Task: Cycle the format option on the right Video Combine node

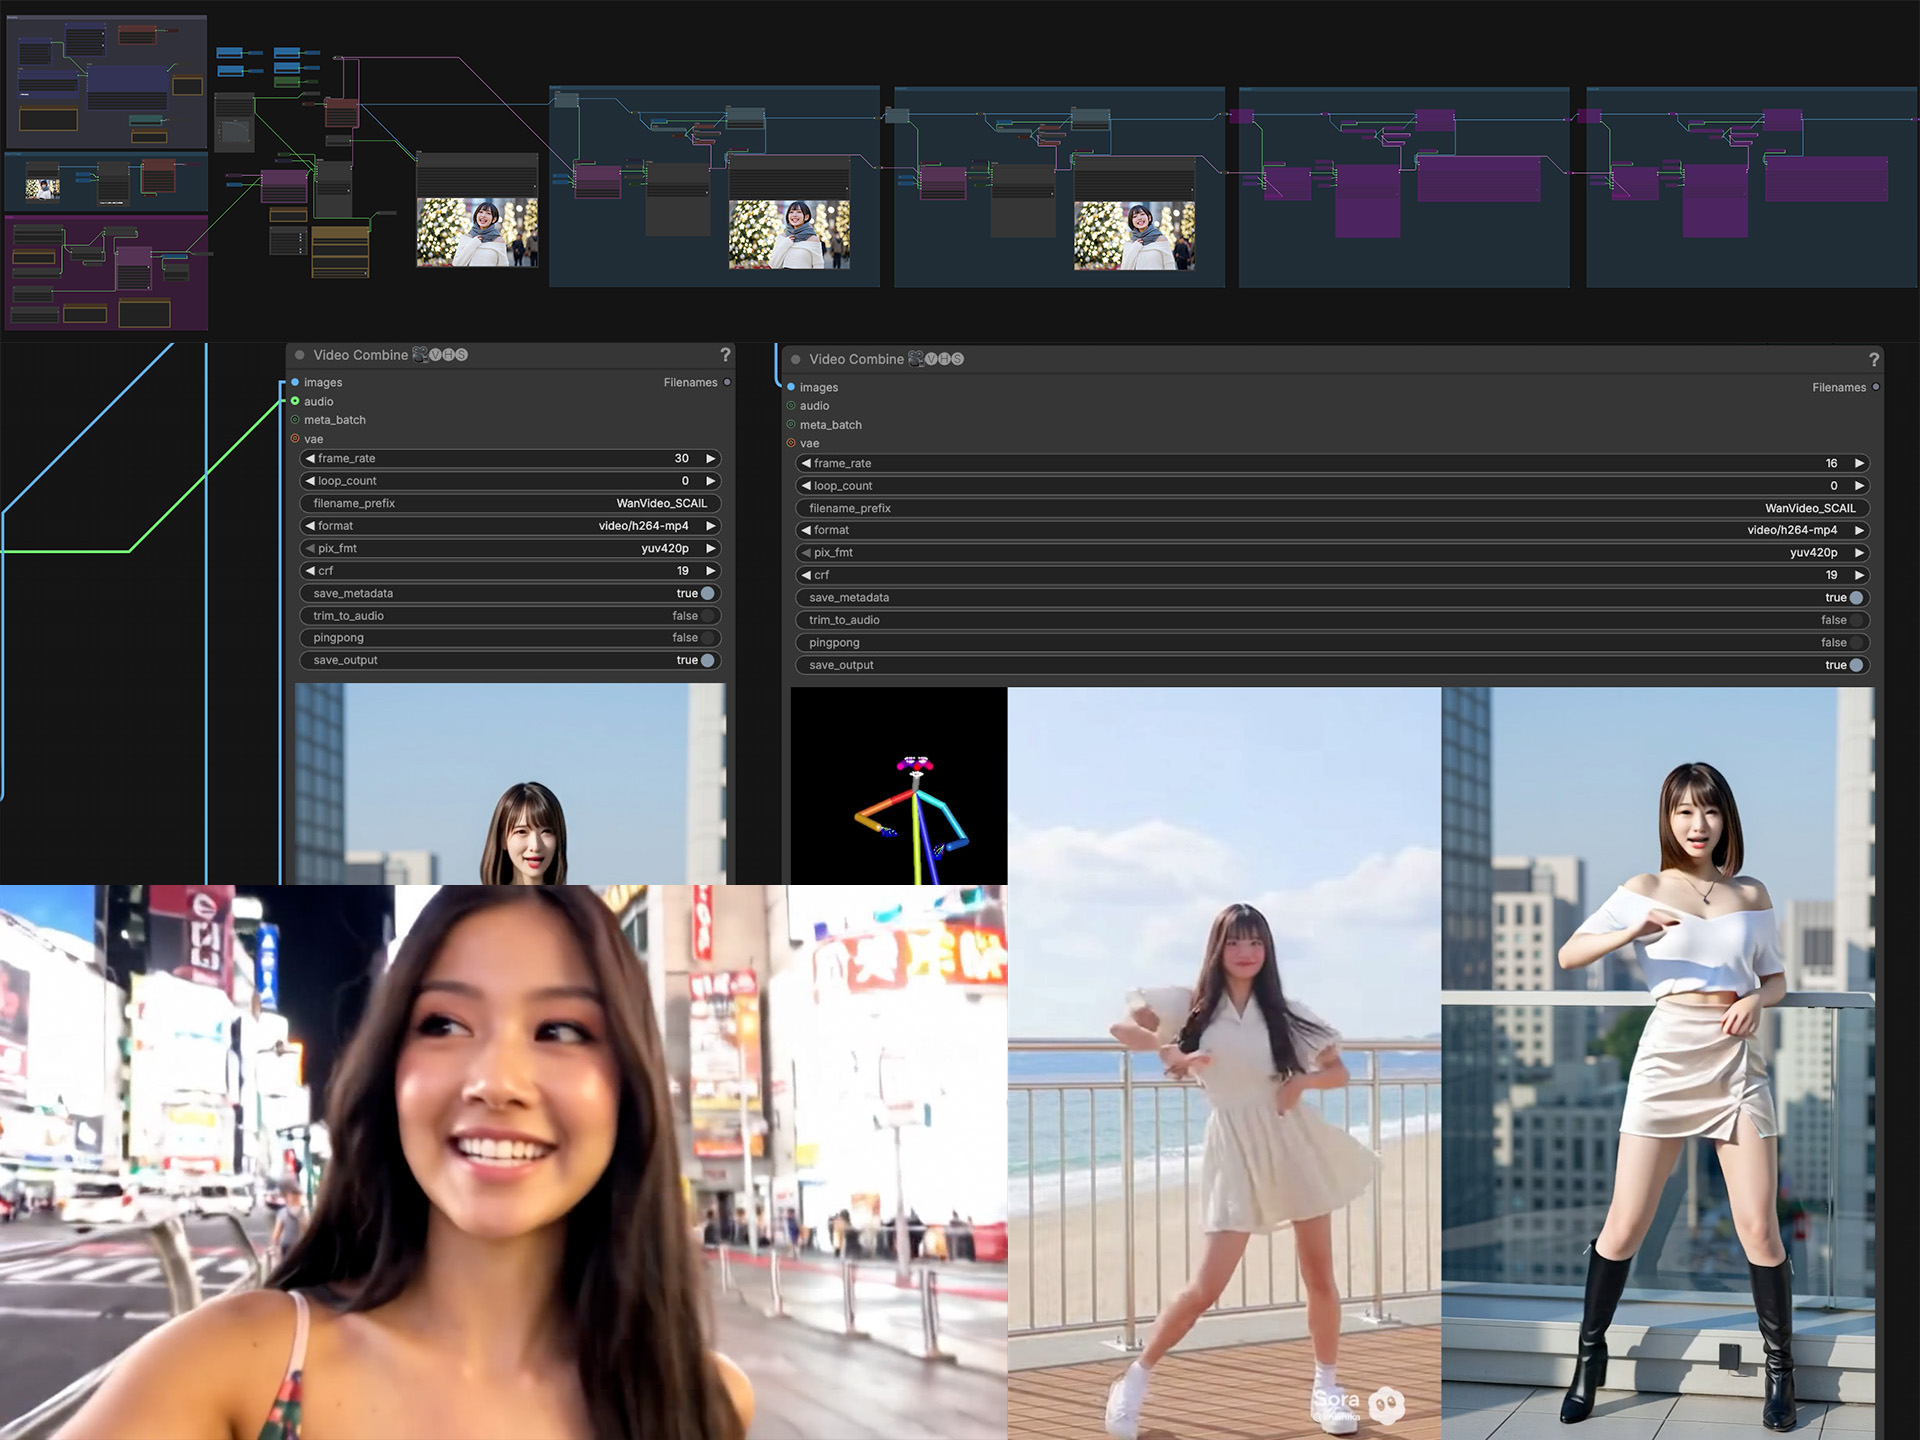Action: (1859, 530)
